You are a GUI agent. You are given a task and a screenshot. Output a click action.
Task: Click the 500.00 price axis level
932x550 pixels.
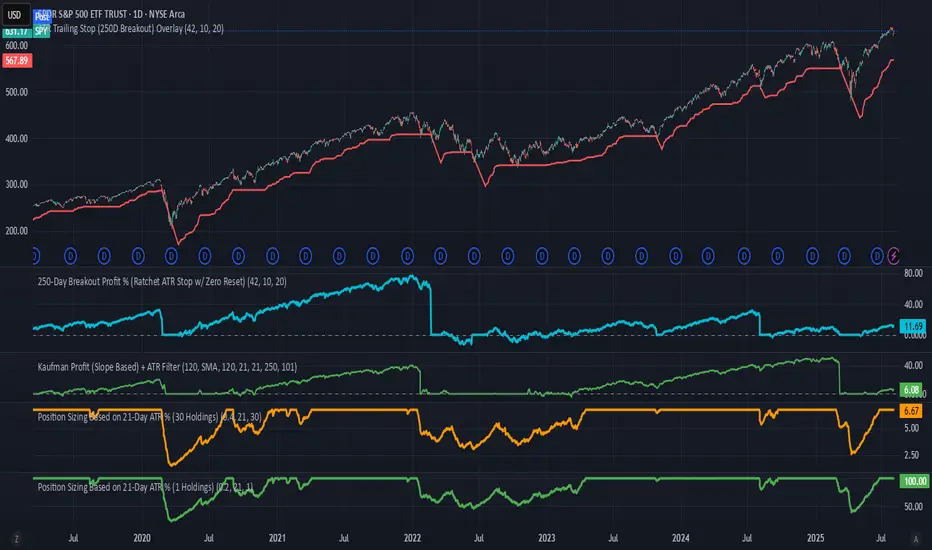click(x=16, y=92)
